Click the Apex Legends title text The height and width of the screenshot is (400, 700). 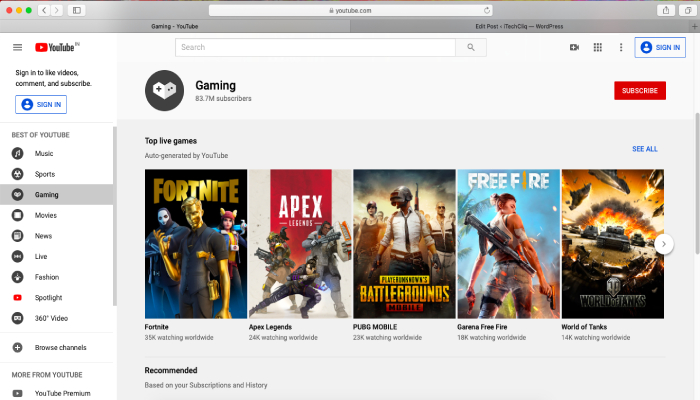[270, 327]
